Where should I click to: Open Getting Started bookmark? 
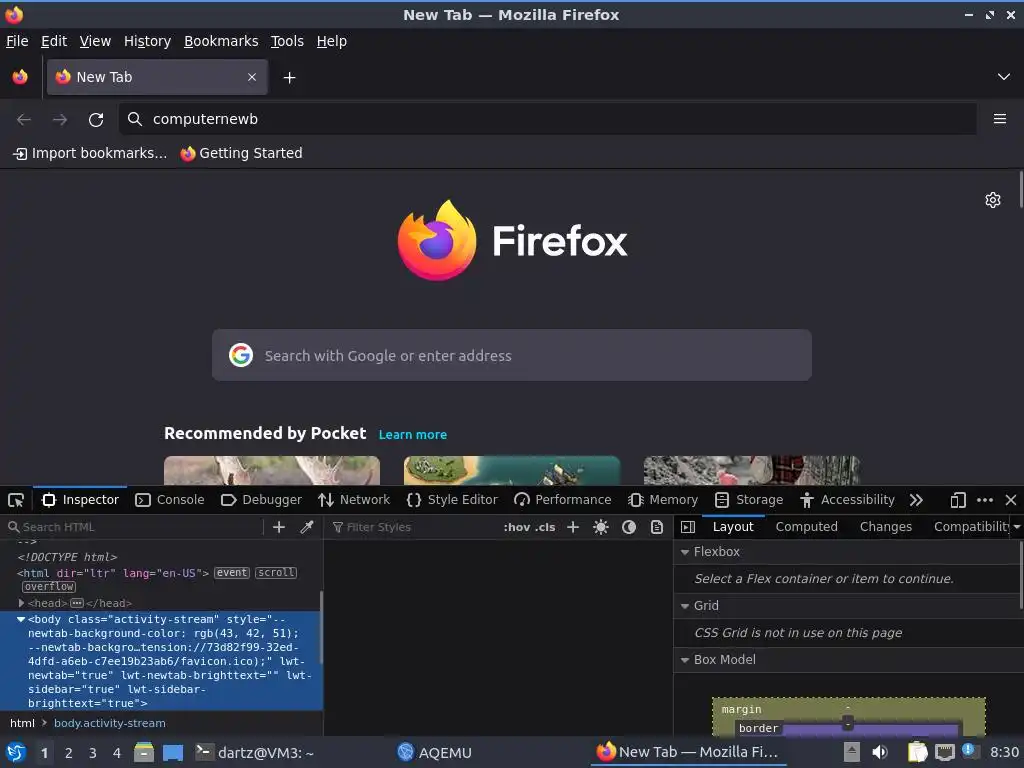[242, 153]
